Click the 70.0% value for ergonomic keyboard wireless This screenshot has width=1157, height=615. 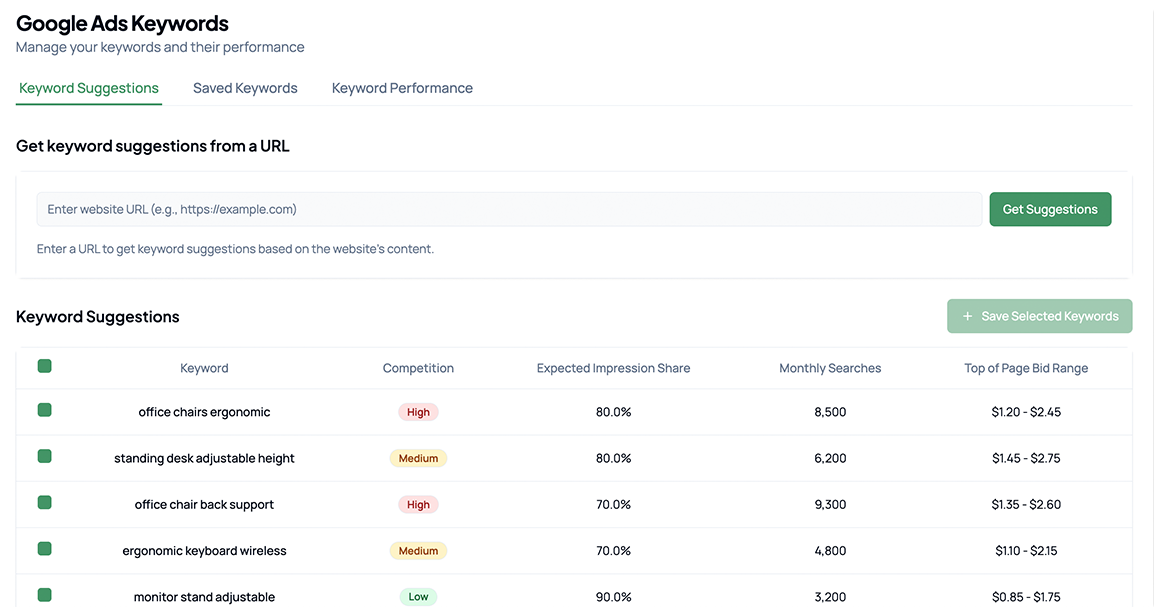pyautogui.click(x=613, y=551)
